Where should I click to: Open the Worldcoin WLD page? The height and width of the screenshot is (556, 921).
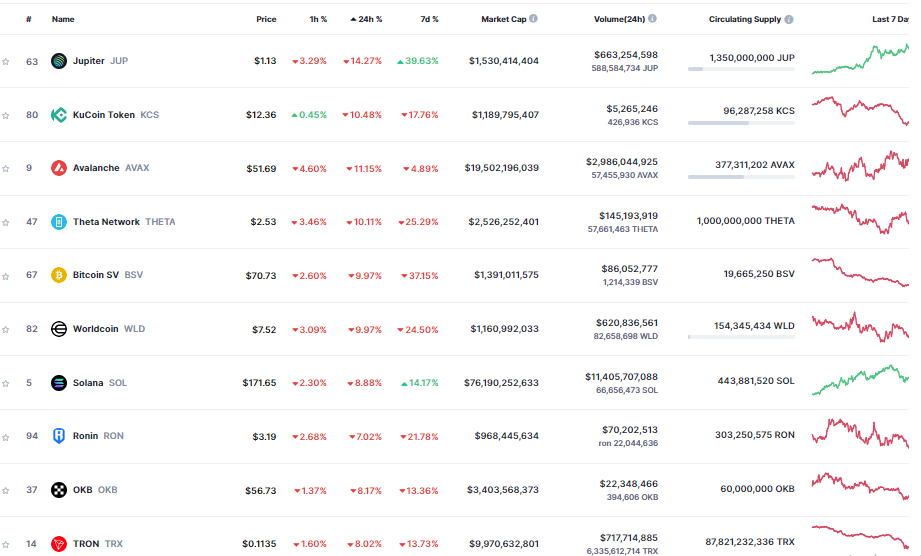point(109,329)
